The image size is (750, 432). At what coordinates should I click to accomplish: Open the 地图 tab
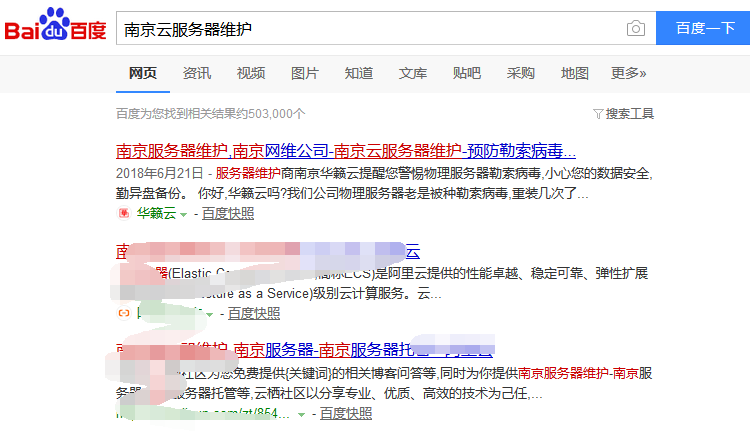[x=574, y=73]
